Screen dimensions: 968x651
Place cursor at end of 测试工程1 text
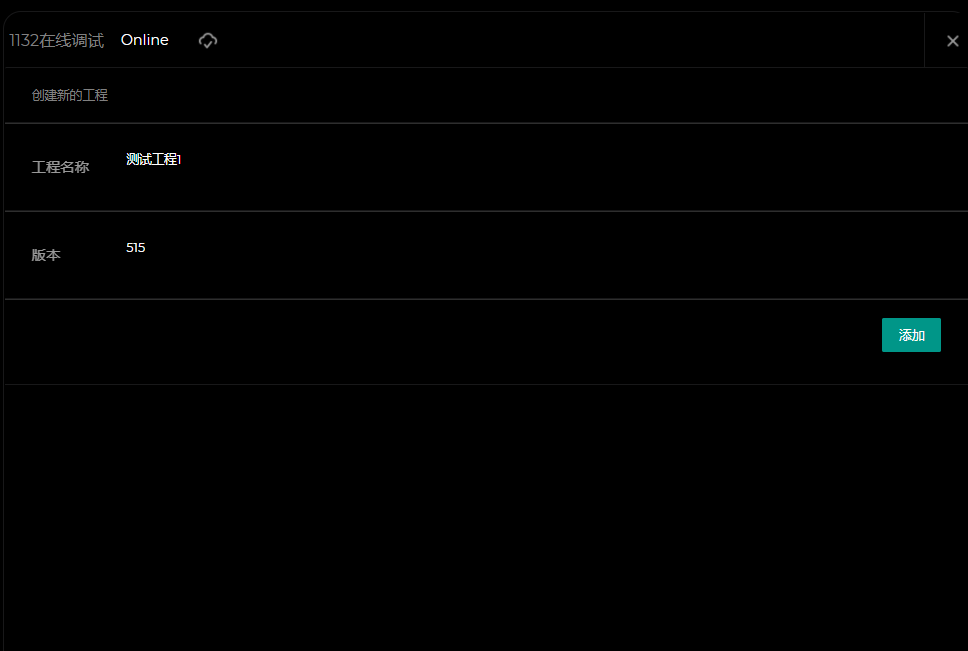pyautogui.click(x=183, y=160)
